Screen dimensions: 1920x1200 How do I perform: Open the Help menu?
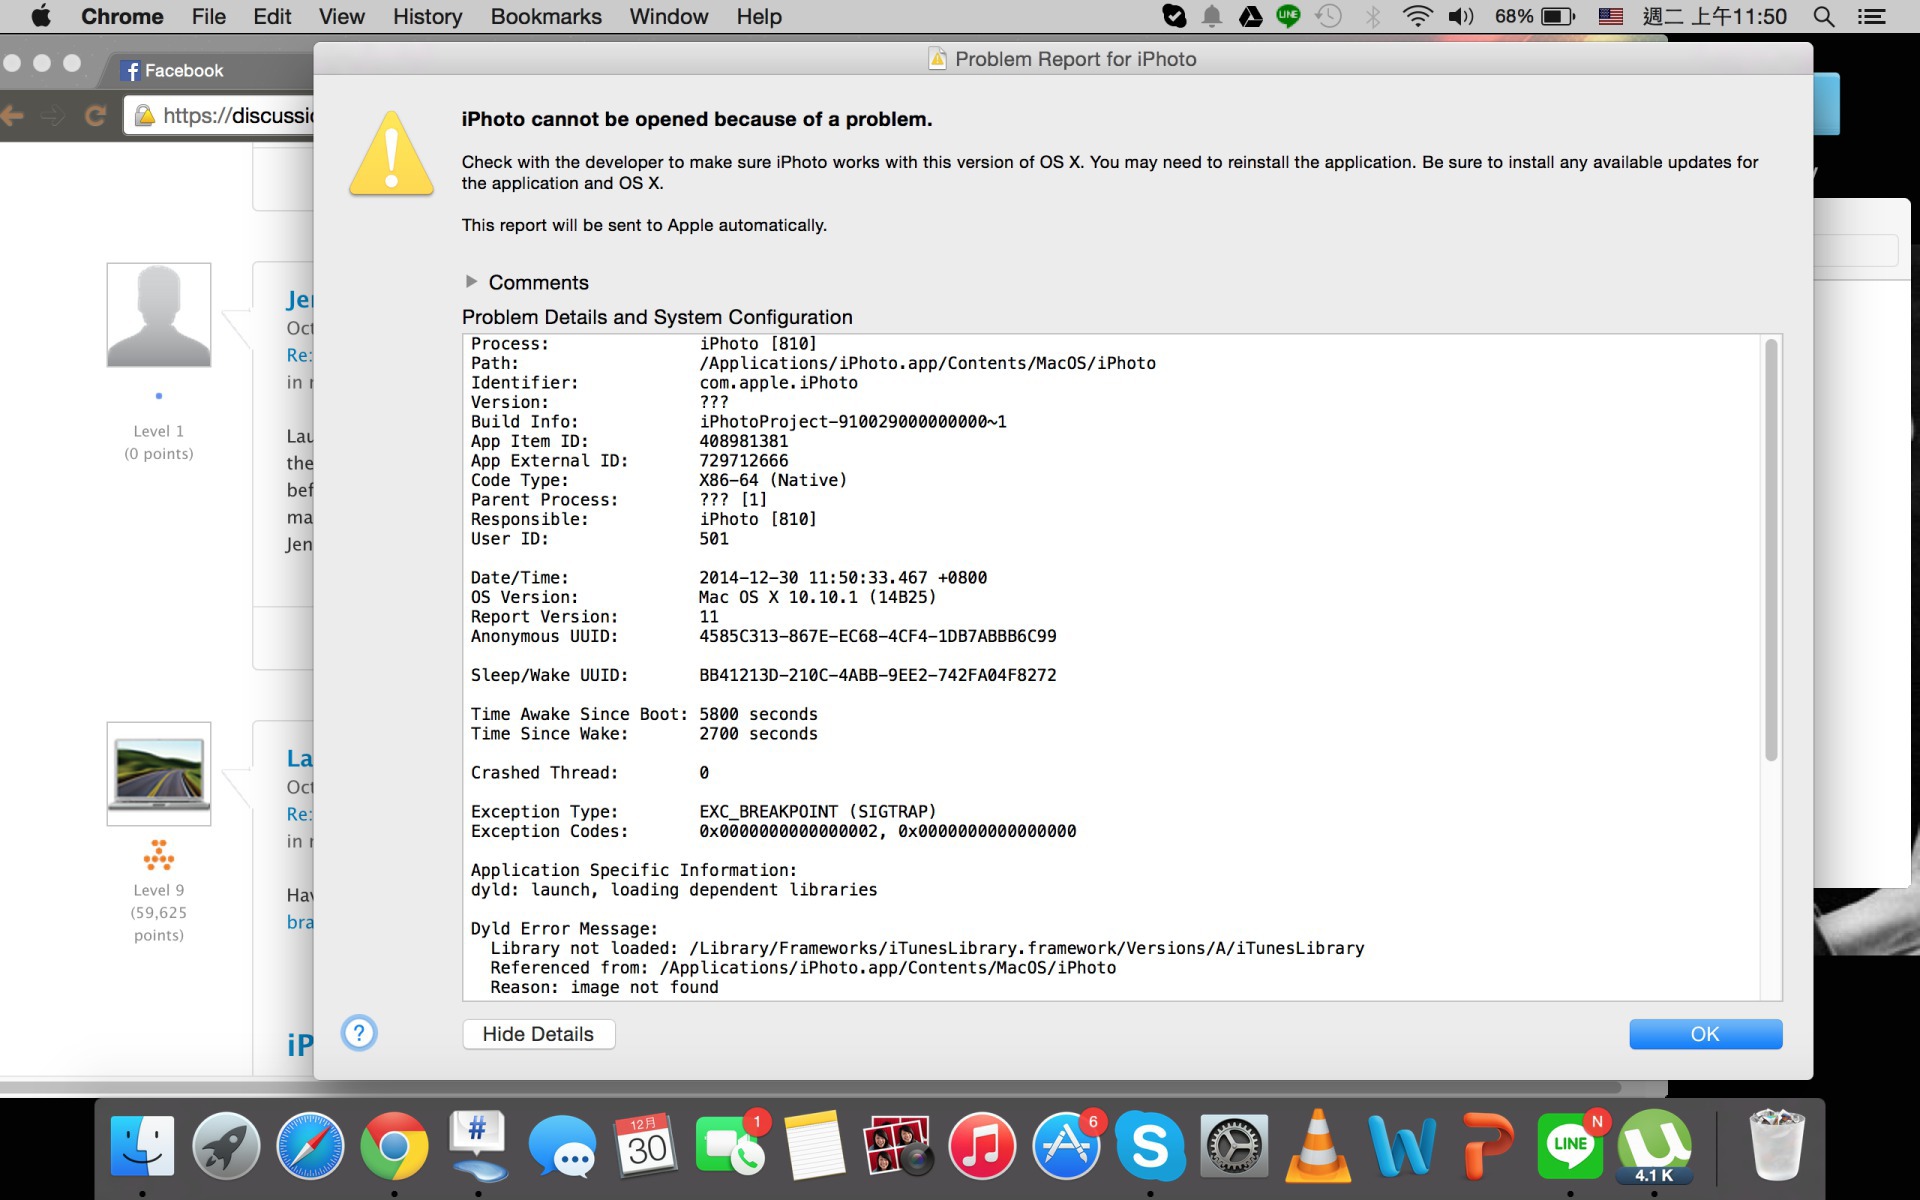click(x=759, y=16)
